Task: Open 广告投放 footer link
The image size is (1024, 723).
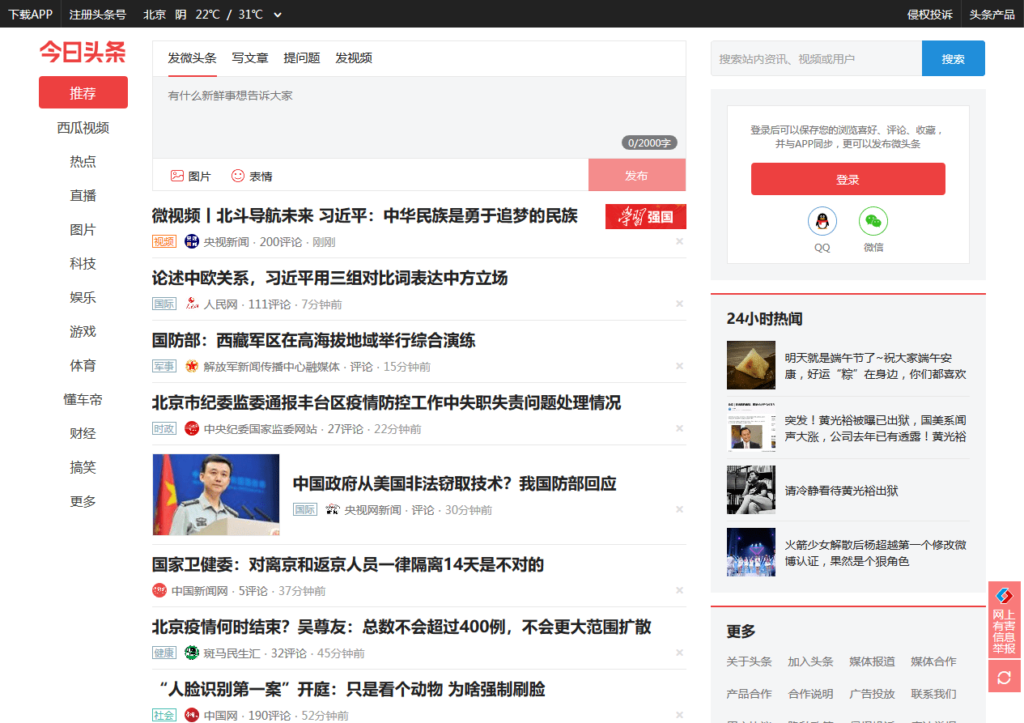Action: pyautogui.click(x=872, y=694)
